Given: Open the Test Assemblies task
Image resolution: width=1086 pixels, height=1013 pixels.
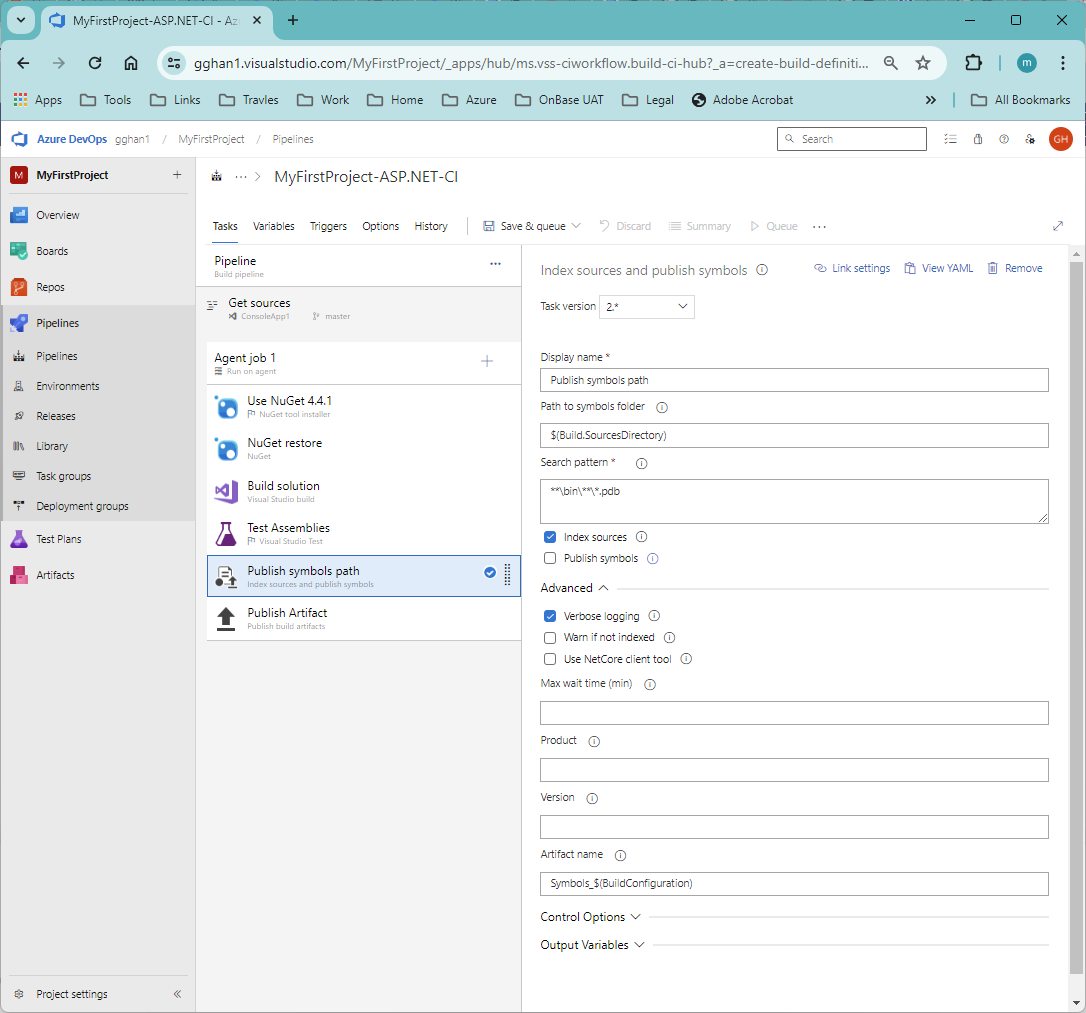Looking at the screenshot, I should (x=288, y=528).
